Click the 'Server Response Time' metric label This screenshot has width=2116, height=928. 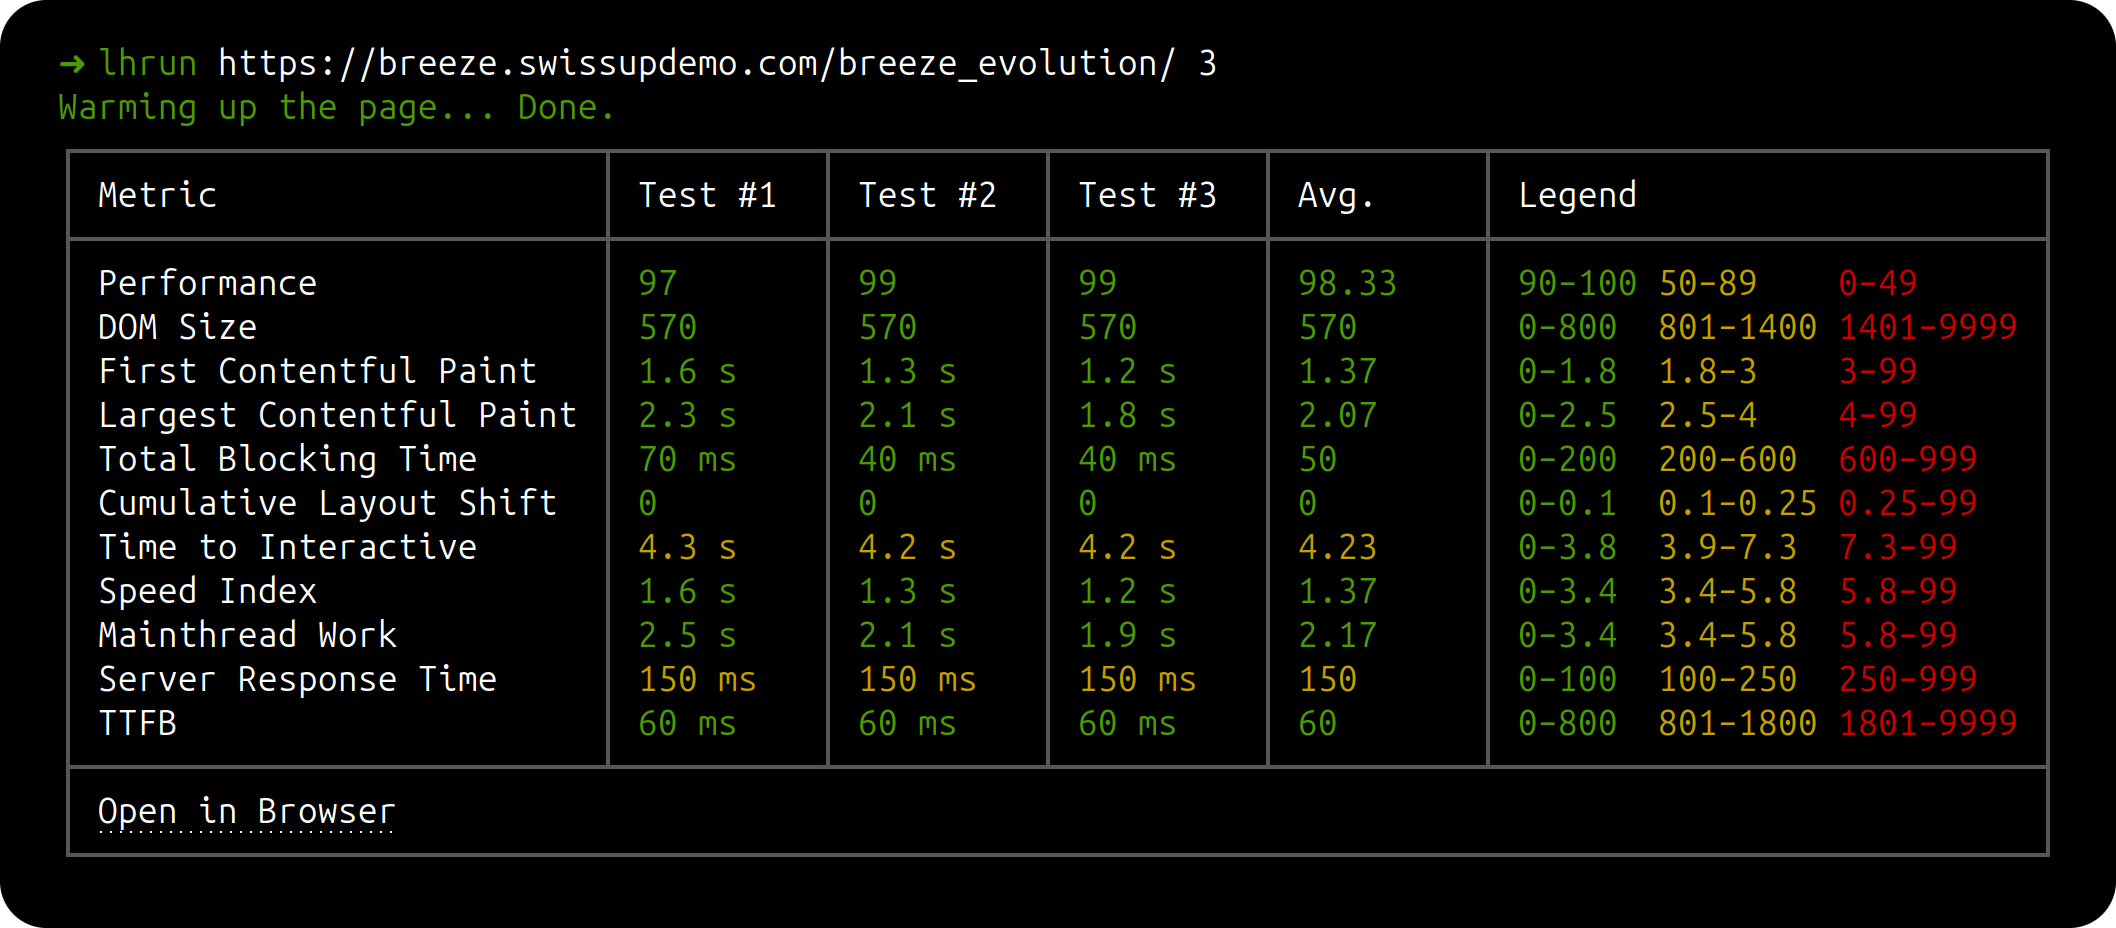coord(297,679)
